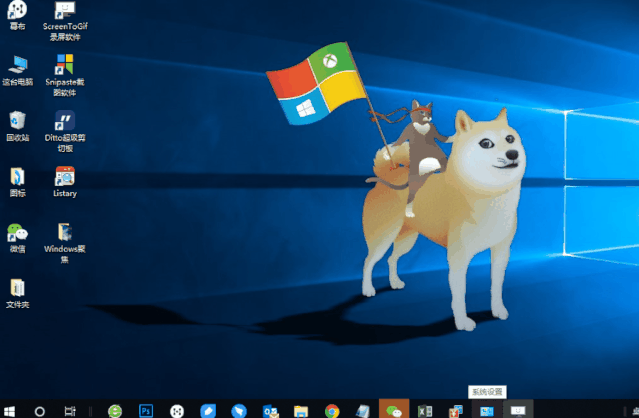This screenshot has height=418, width=639.
Task: Open the notepad-style app in the taskbar
Action: (x=363, y=411)
